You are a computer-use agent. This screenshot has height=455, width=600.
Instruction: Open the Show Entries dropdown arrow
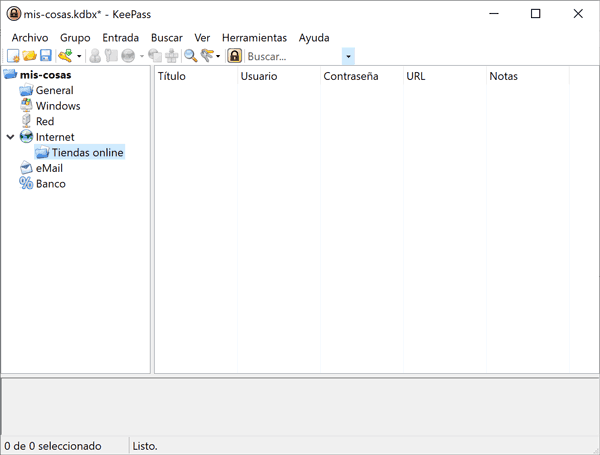coord(218,56)
